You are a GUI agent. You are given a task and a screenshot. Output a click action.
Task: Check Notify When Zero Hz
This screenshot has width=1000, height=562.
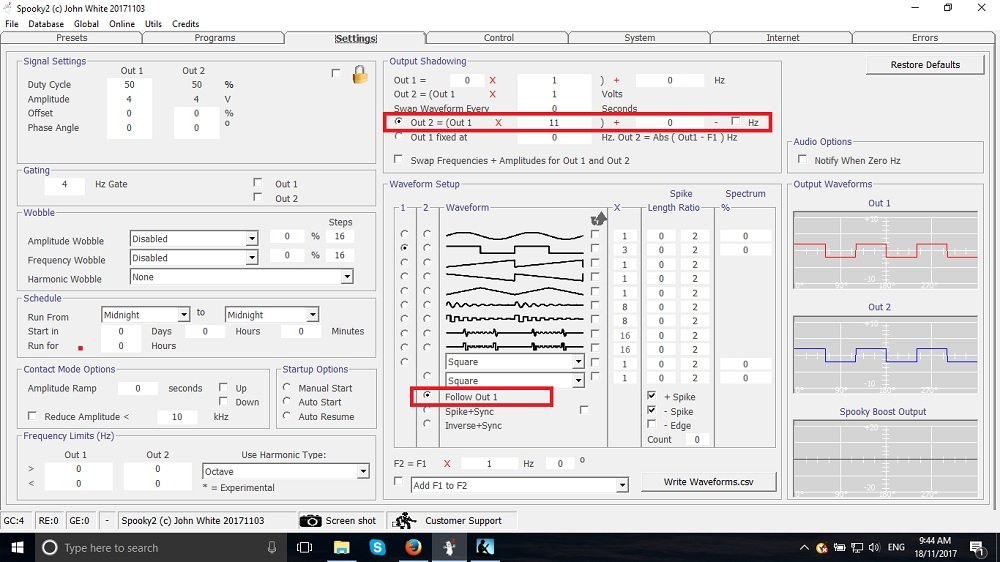802,159
